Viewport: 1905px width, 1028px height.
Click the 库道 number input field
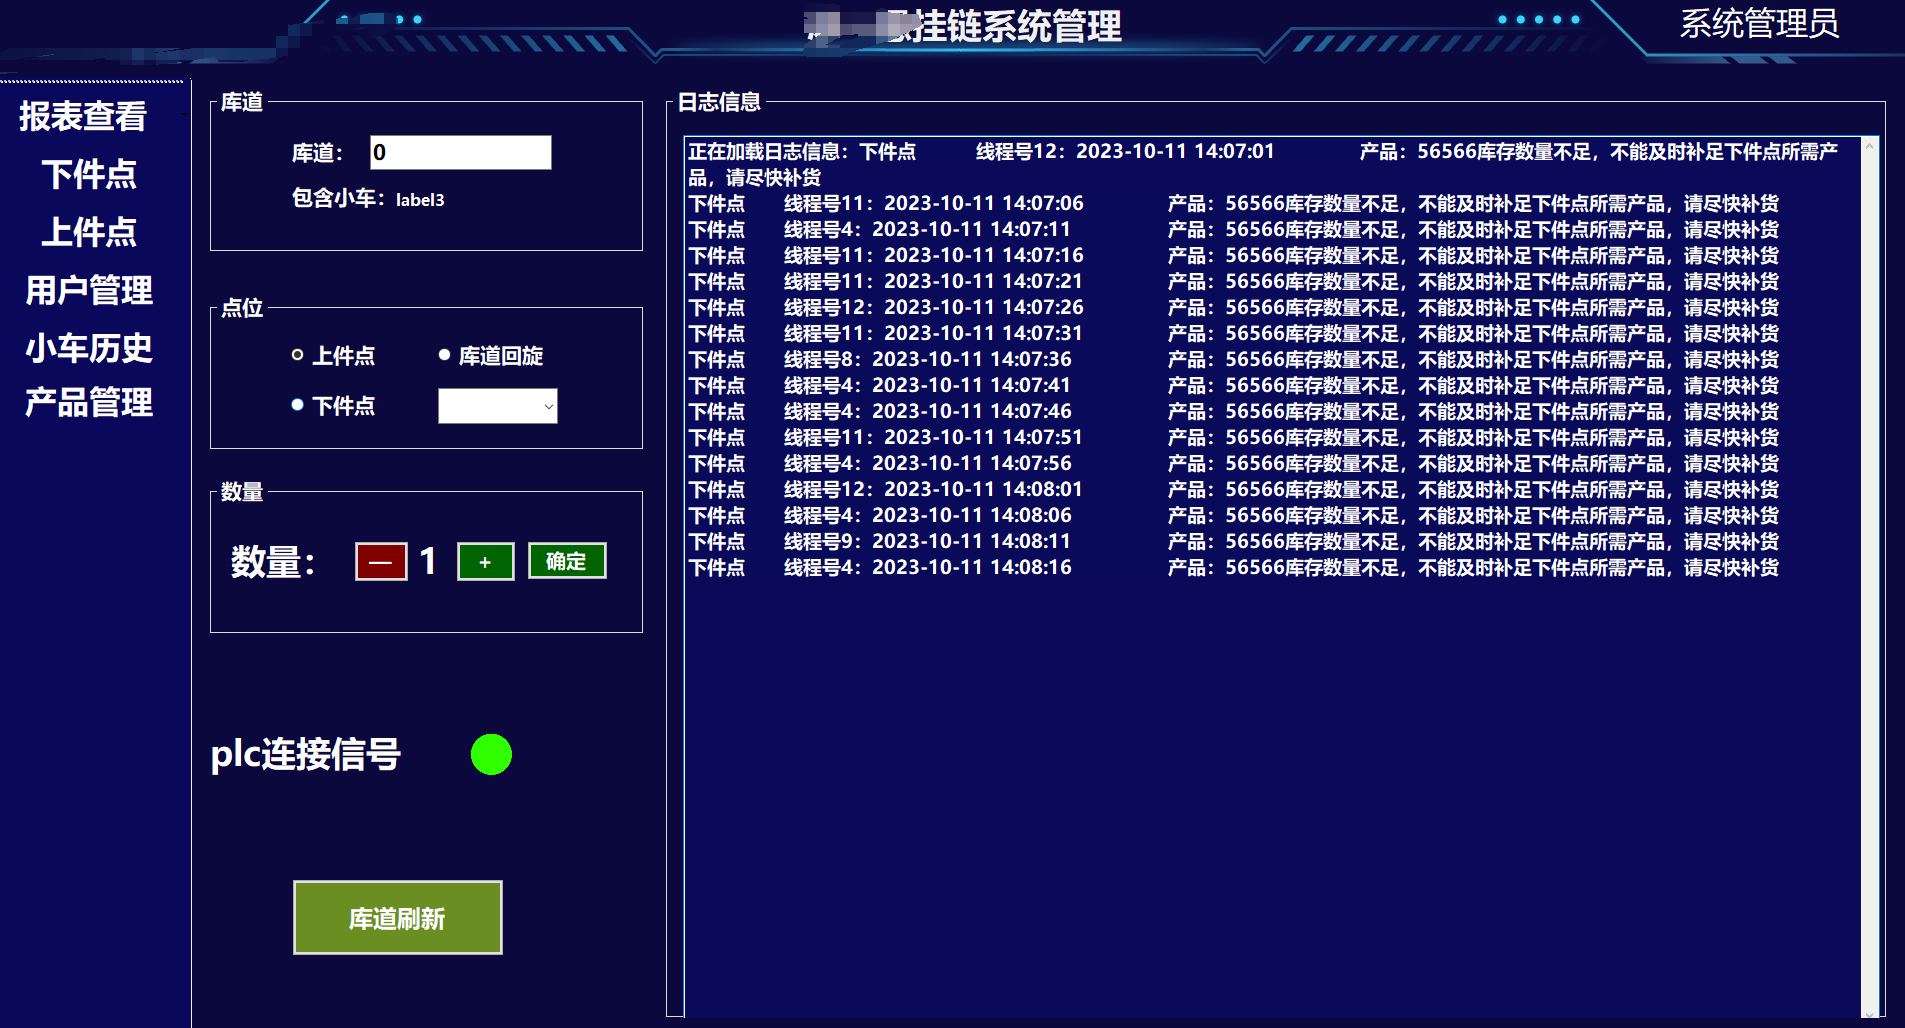pos(460,152)
